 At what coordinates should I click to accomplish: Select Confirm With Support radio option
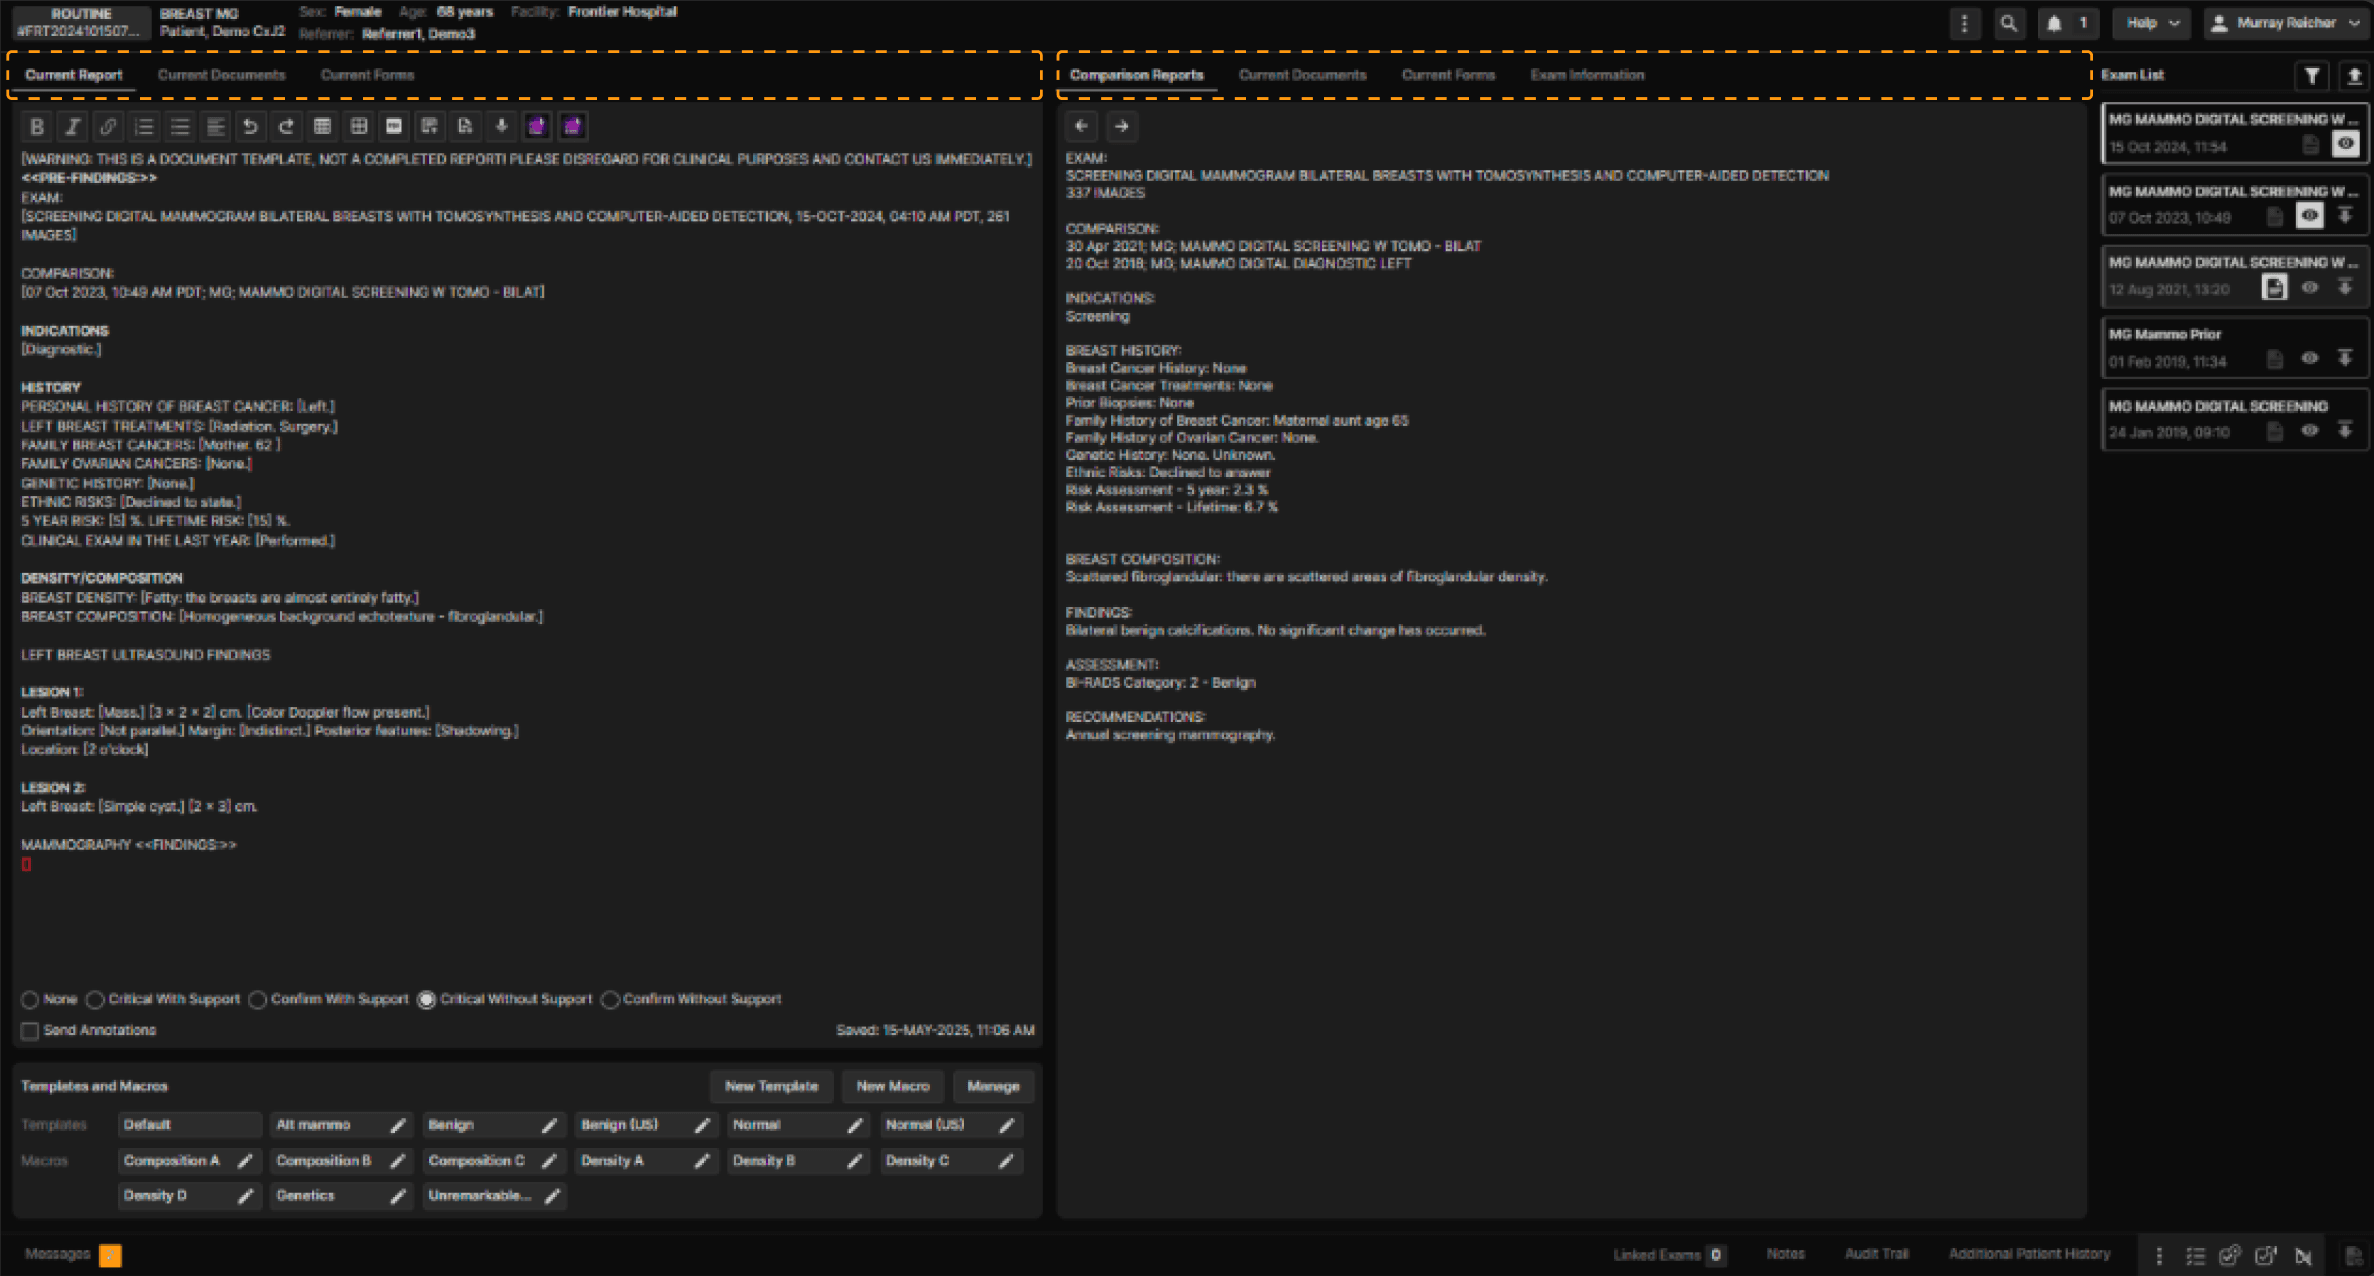pyautogui.click(x=258, y=1000)
